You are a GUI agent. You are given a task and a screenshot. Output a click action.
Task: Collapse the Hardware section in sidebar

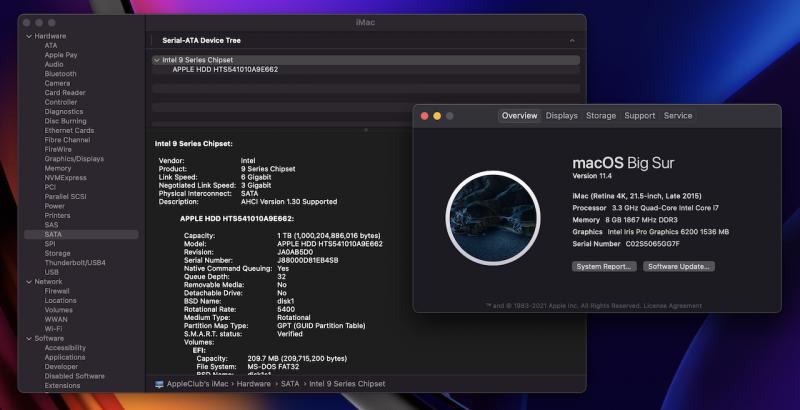click(29, 36)
